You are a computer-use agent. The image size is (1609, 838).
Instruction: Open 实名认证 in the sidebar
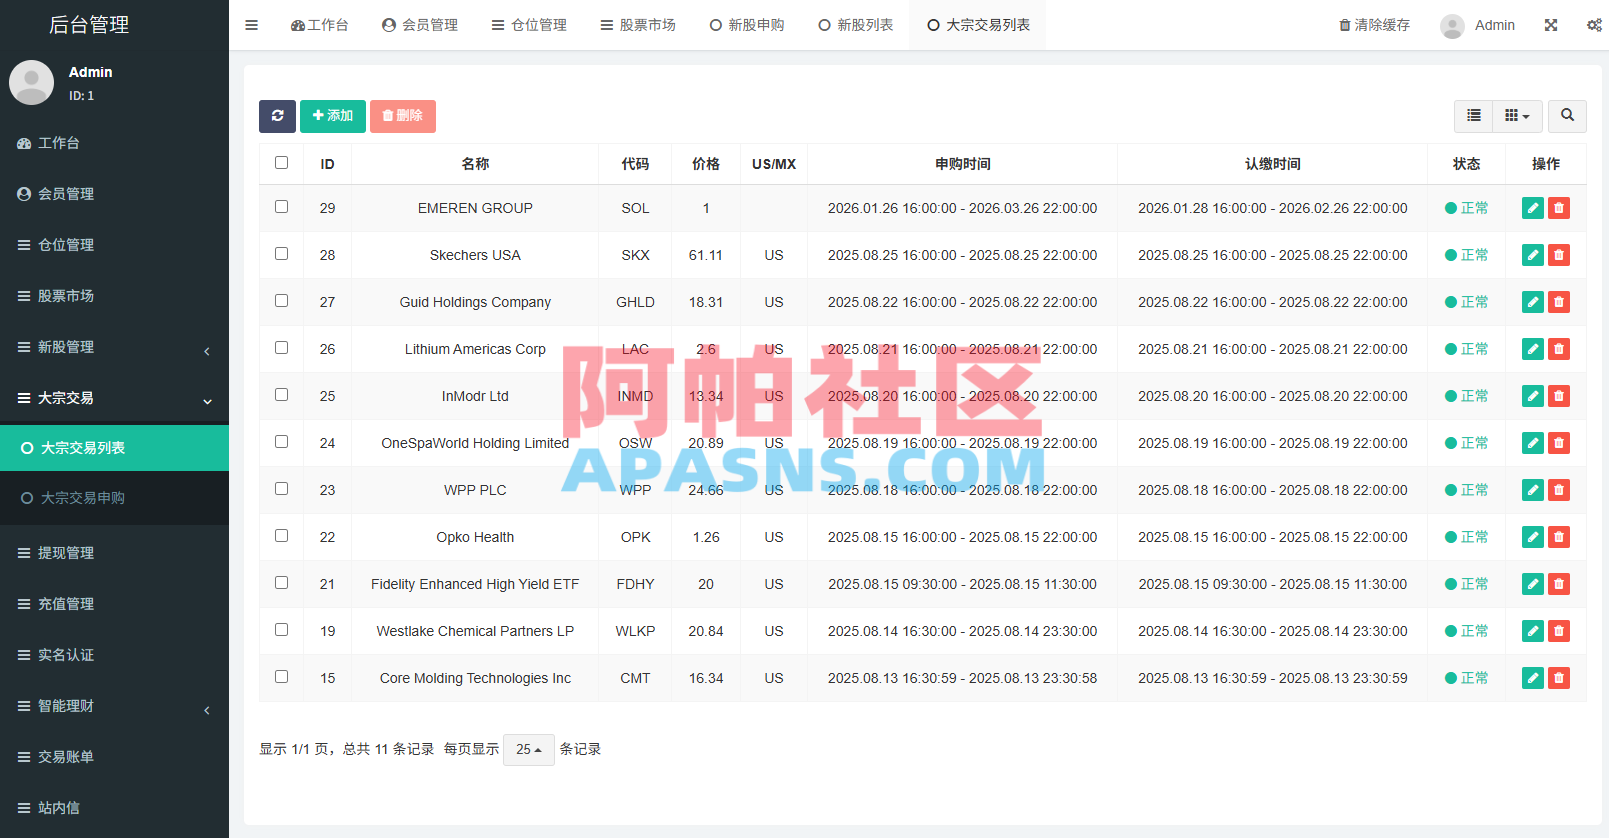(114, 655)
